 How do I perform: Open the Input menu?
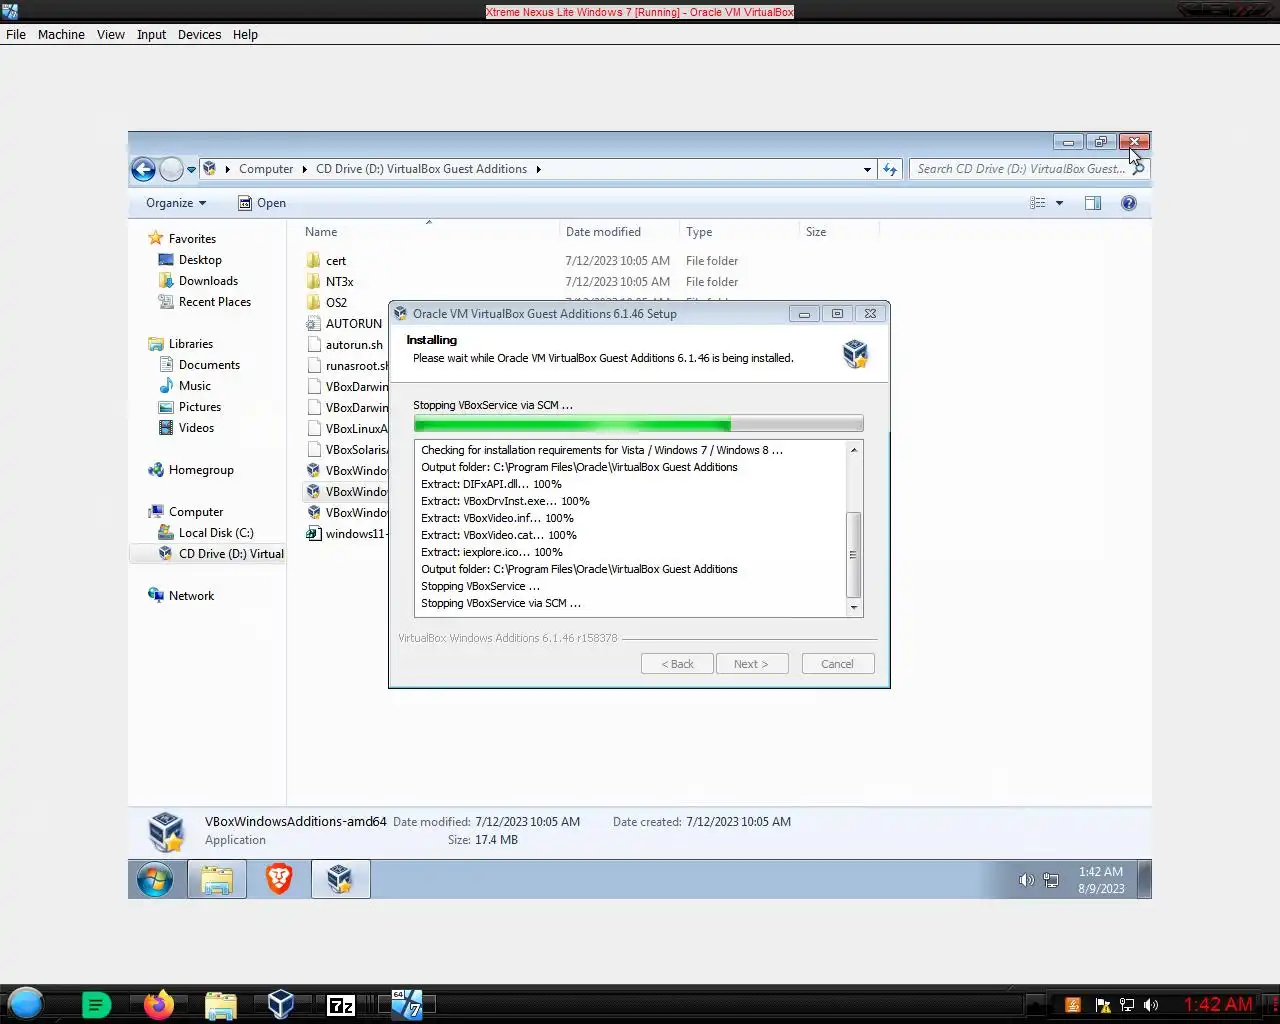coord(151,34)
